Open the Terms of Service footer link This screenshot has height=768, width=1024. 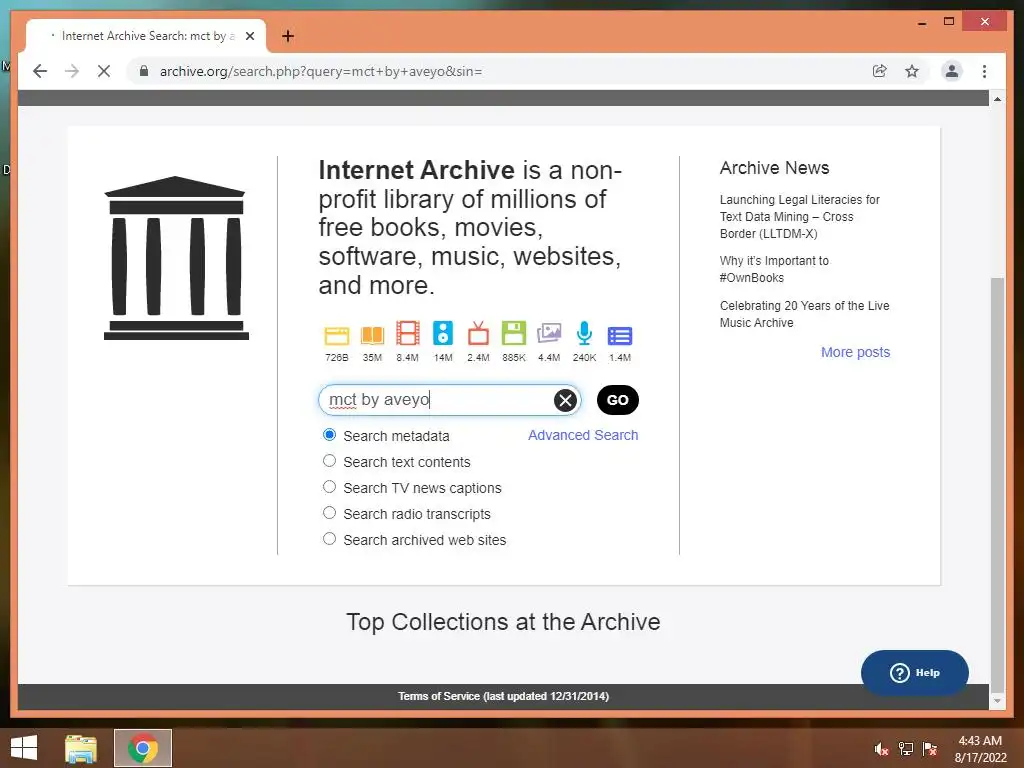pyautogui.click(x=504, y=696)
